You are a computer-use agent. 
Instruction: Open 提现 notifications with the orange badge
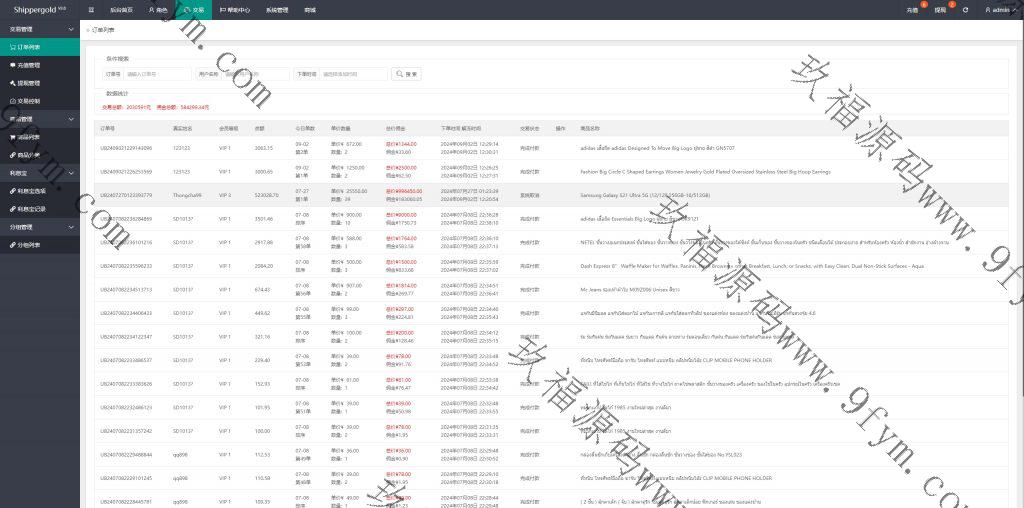(x=940, y=9)
